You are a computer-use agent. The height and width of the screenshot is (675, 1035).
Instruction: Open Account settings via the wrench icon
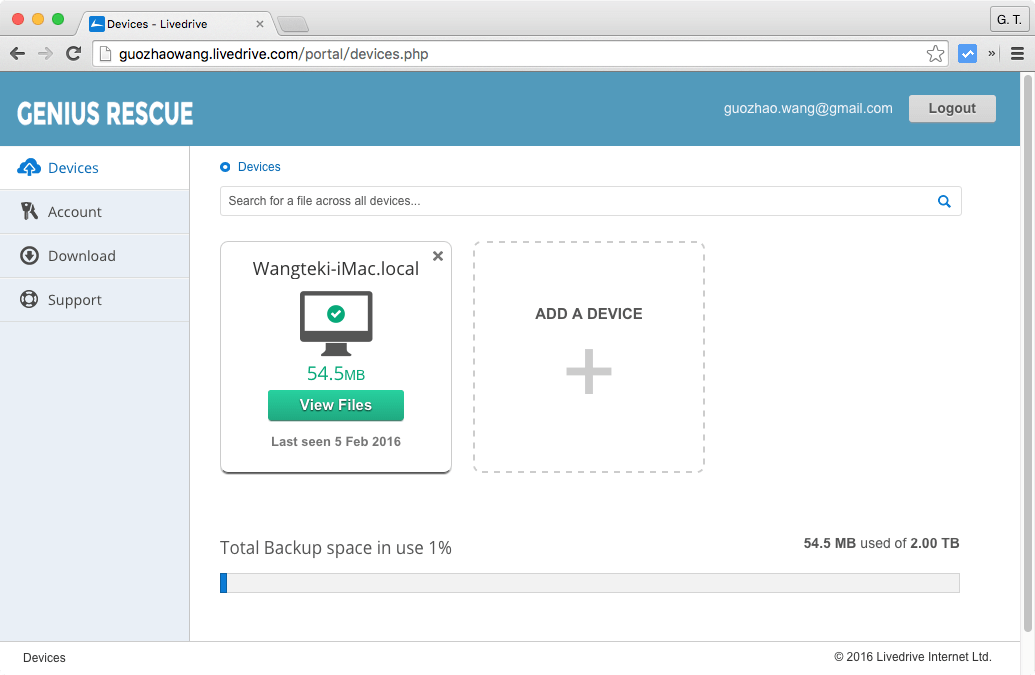point(31,211)
